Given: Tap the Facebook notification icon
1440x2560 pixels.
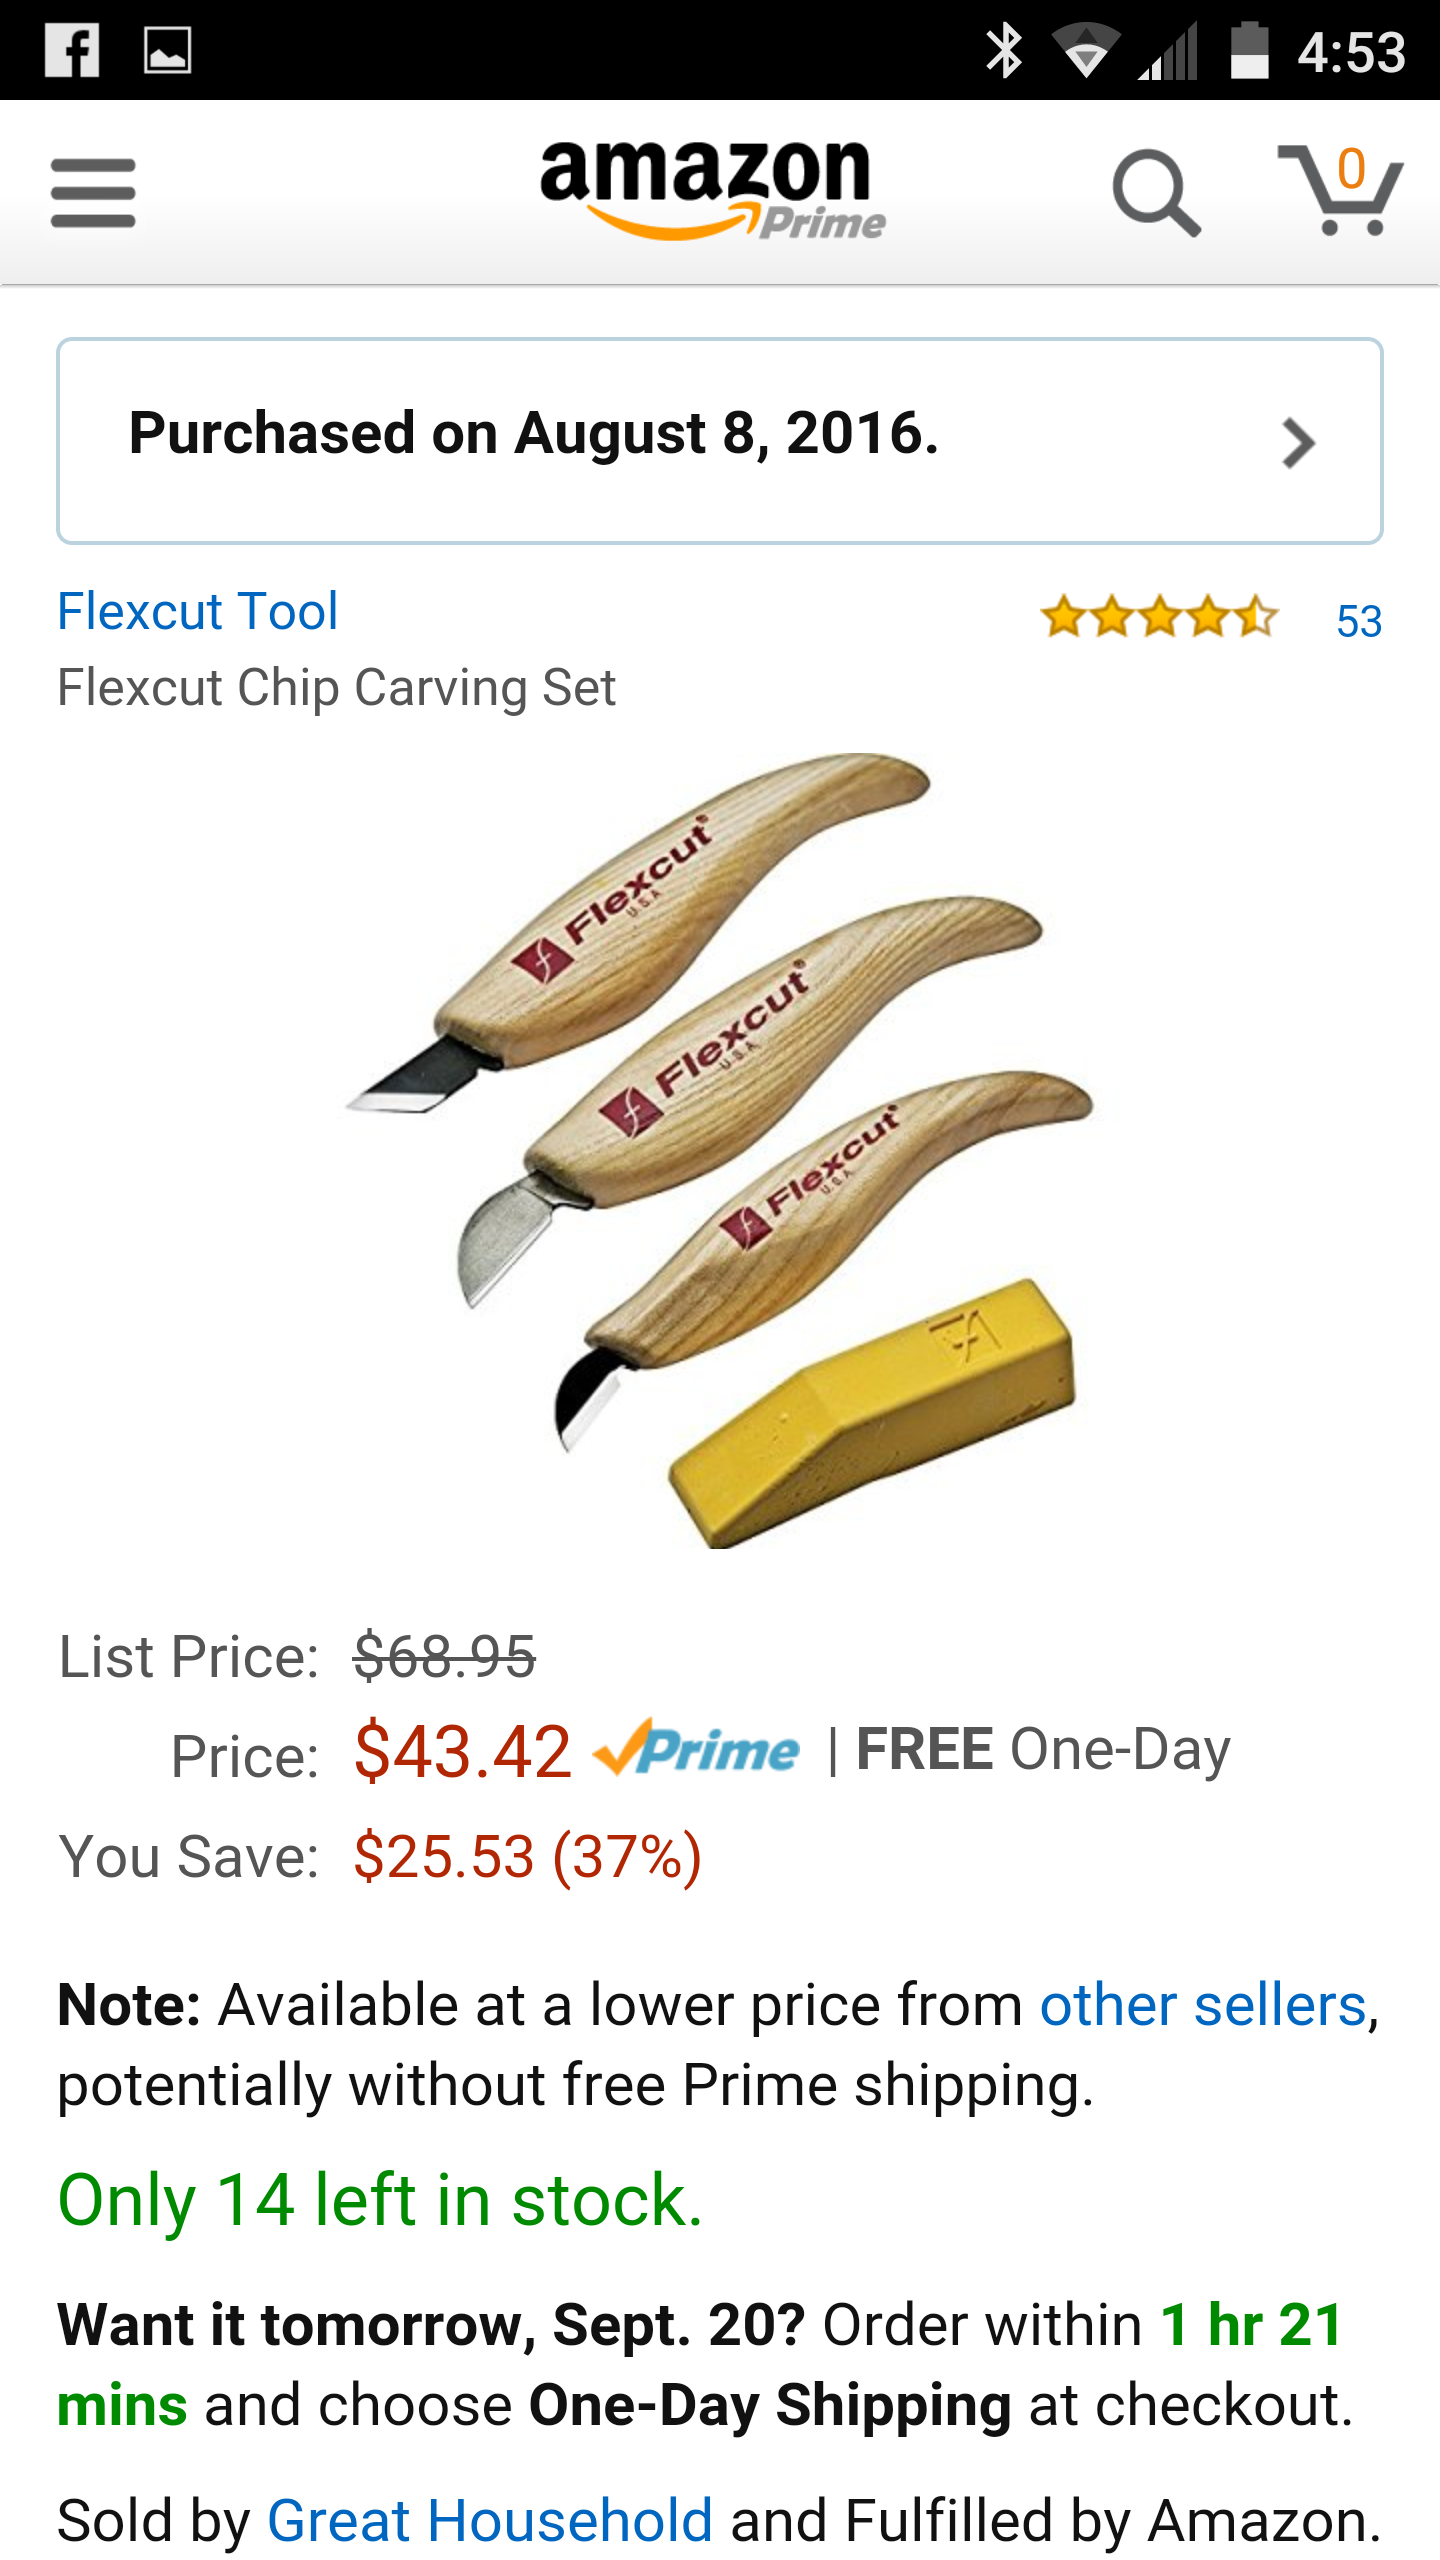Looking at the screenshot, I should pyautogui.click(x=72, y=50).
